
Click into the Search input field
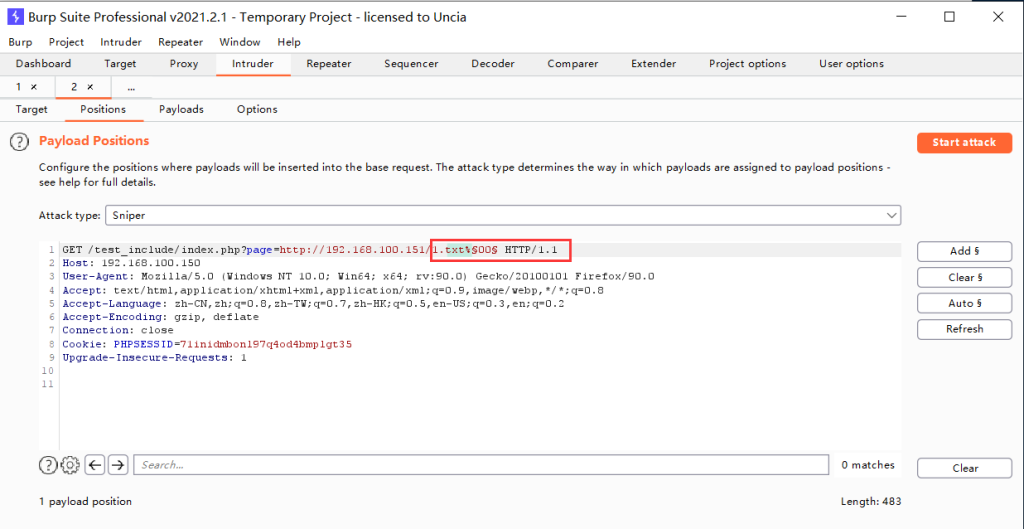480,464
